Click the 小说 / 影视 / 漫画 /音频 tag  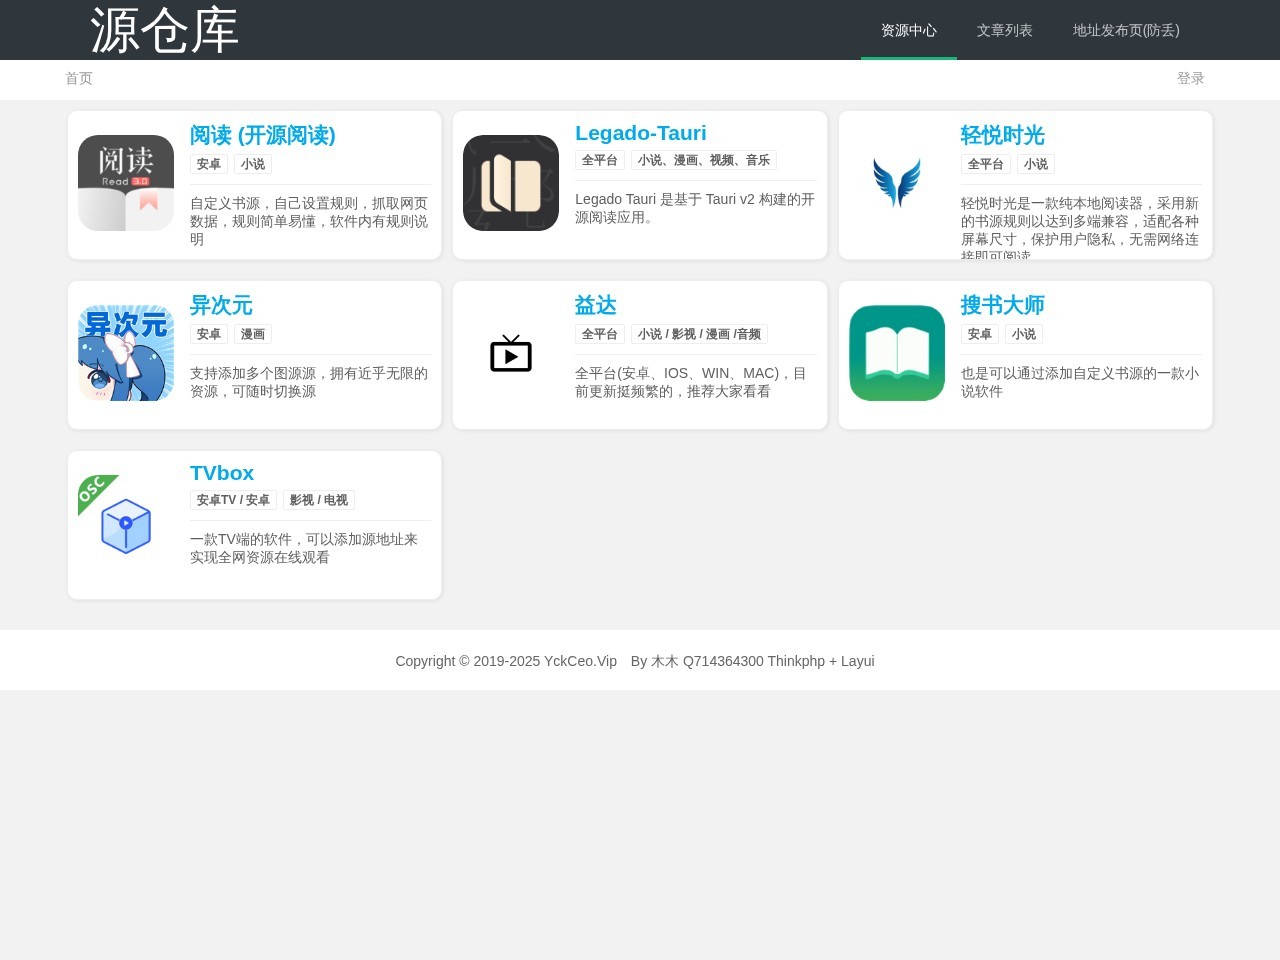700,334
